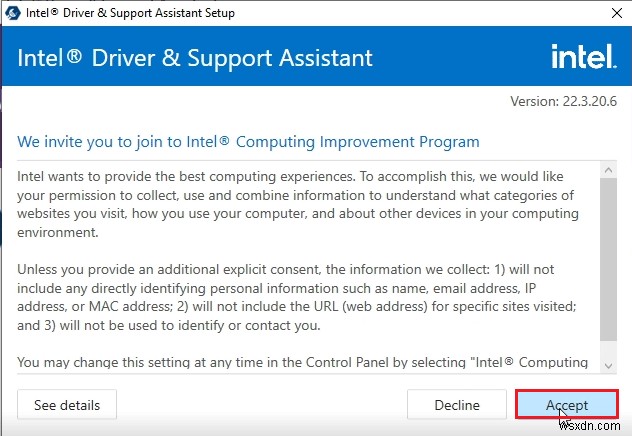Click the line starting 'You may change this setting'
632x436 pixels.
click(302, 362)
